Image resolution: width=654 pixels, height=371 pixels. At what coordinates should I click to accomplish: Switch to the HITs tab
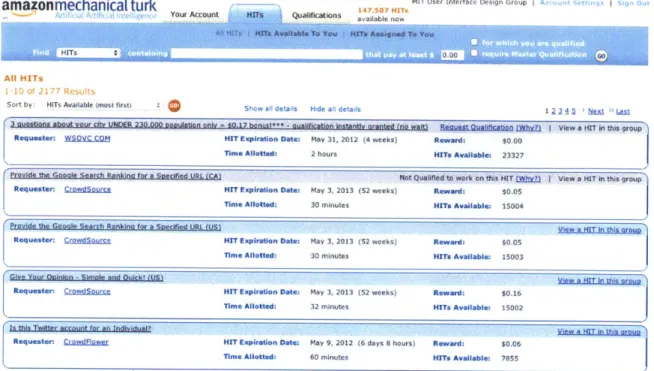click(254, 15)
